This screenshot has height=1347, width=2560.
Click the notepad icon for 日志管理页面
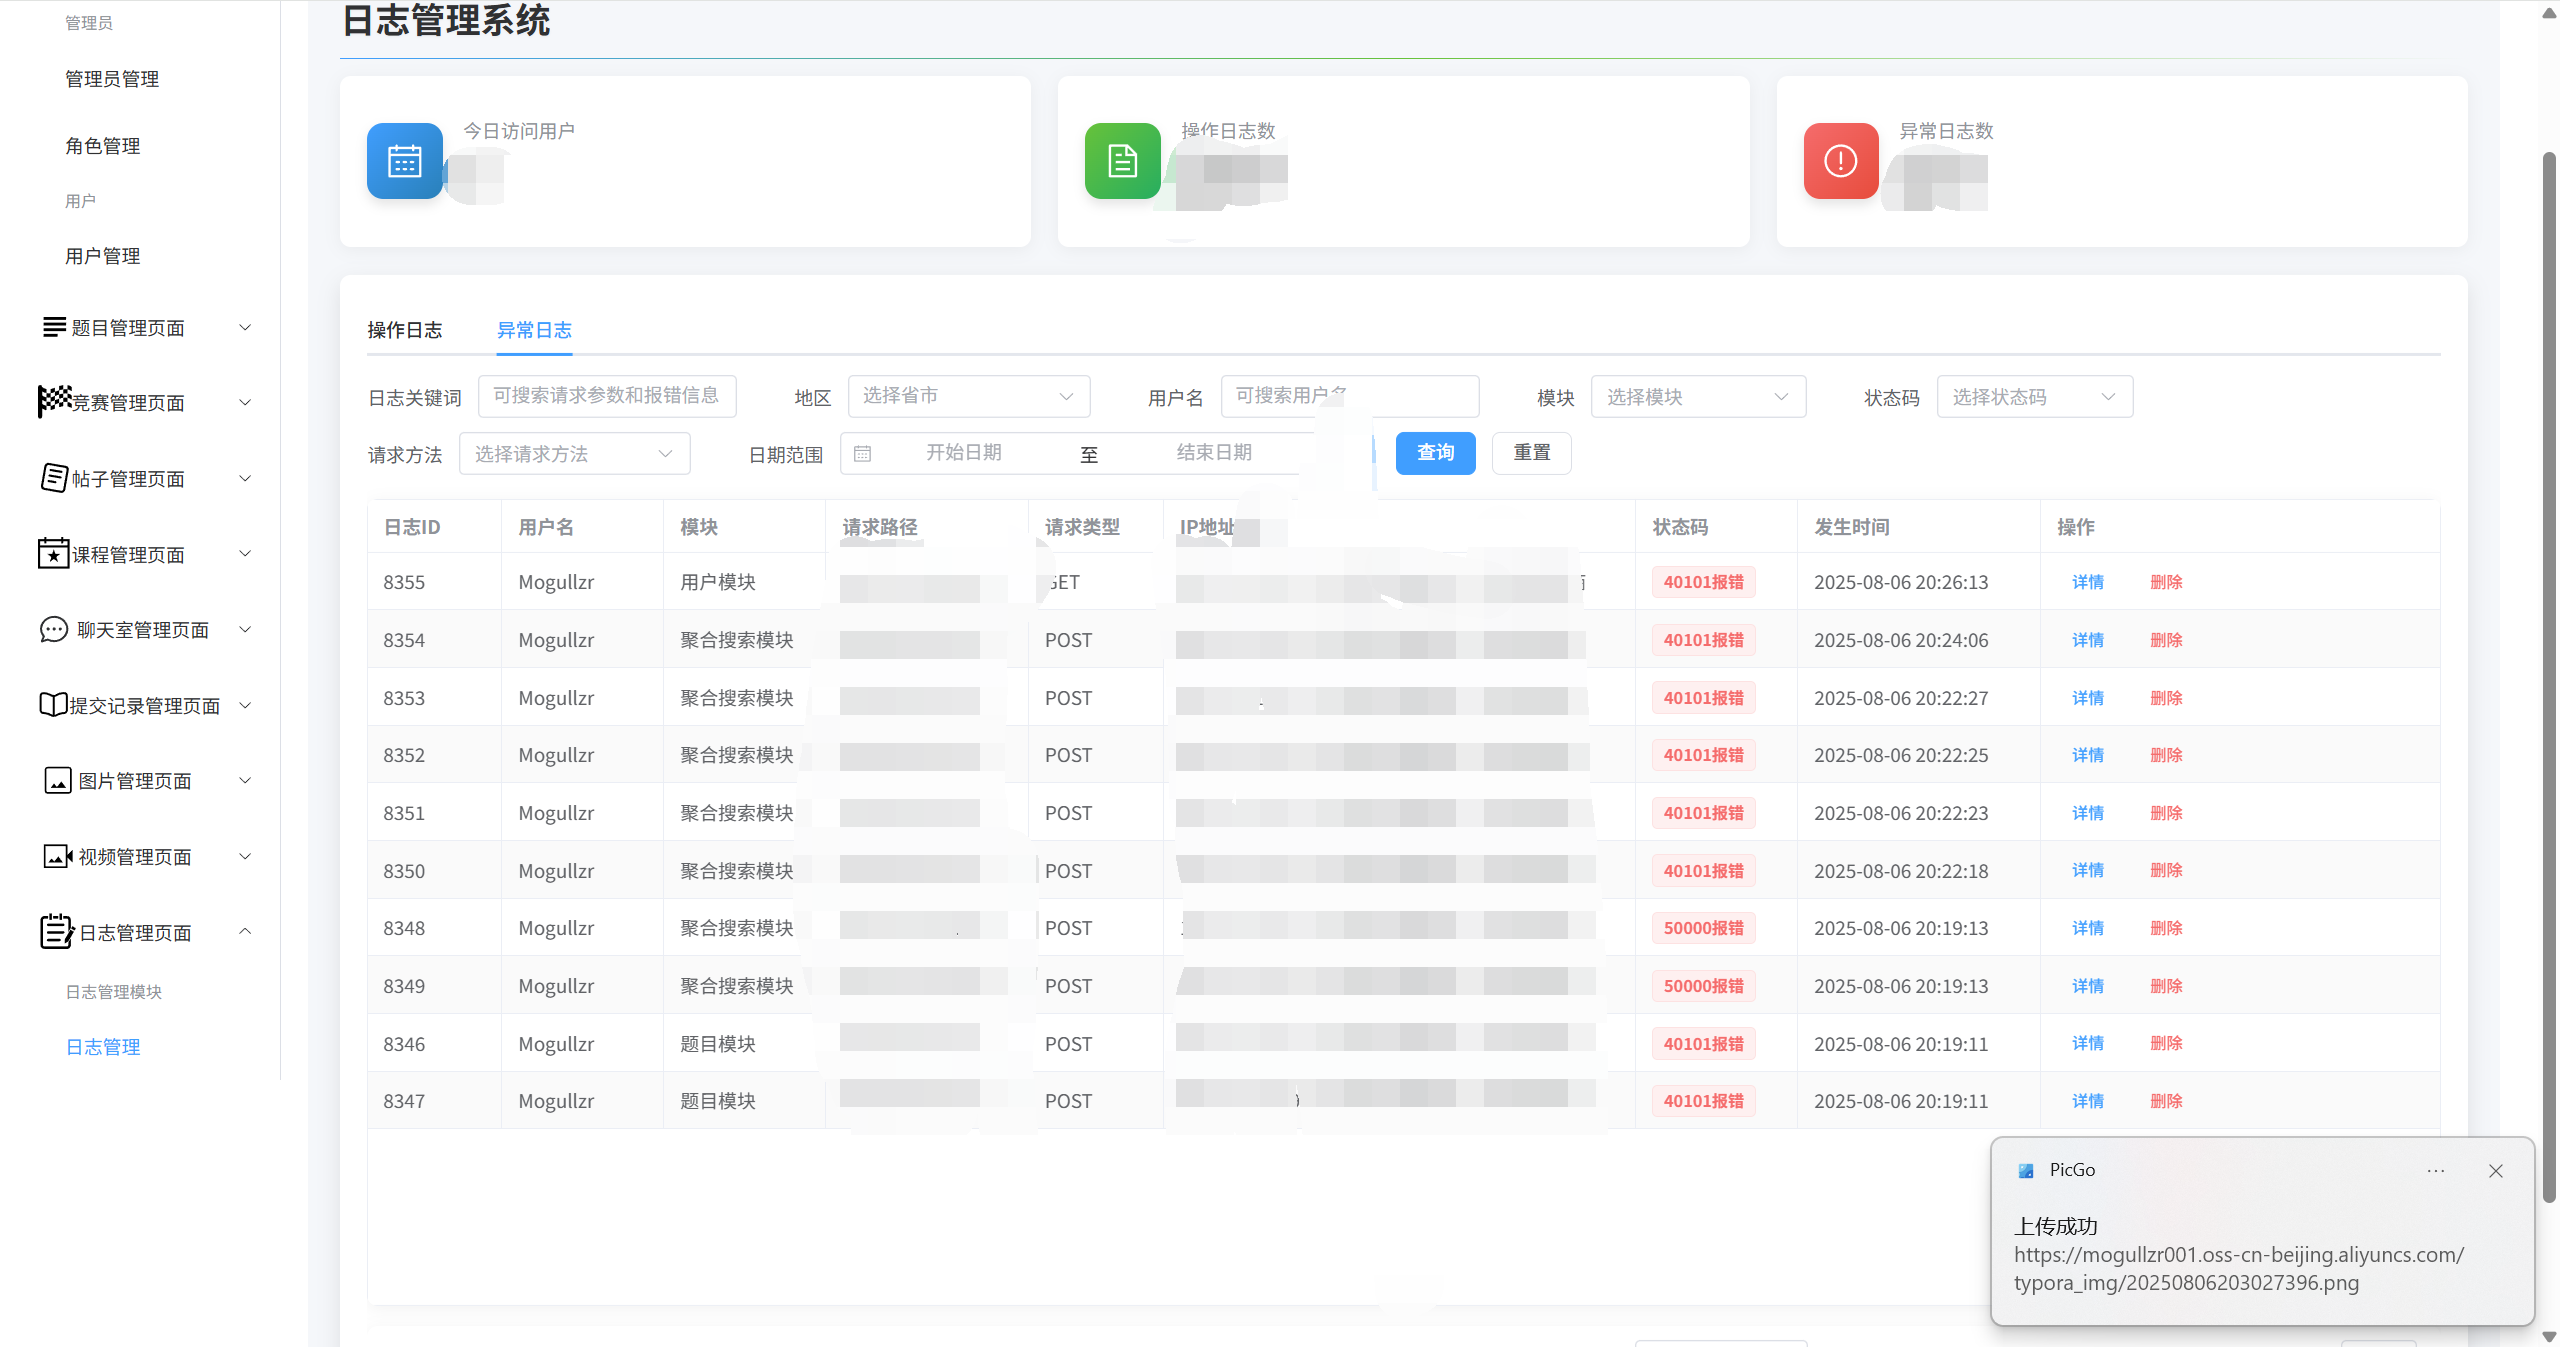tap(56, 931)
